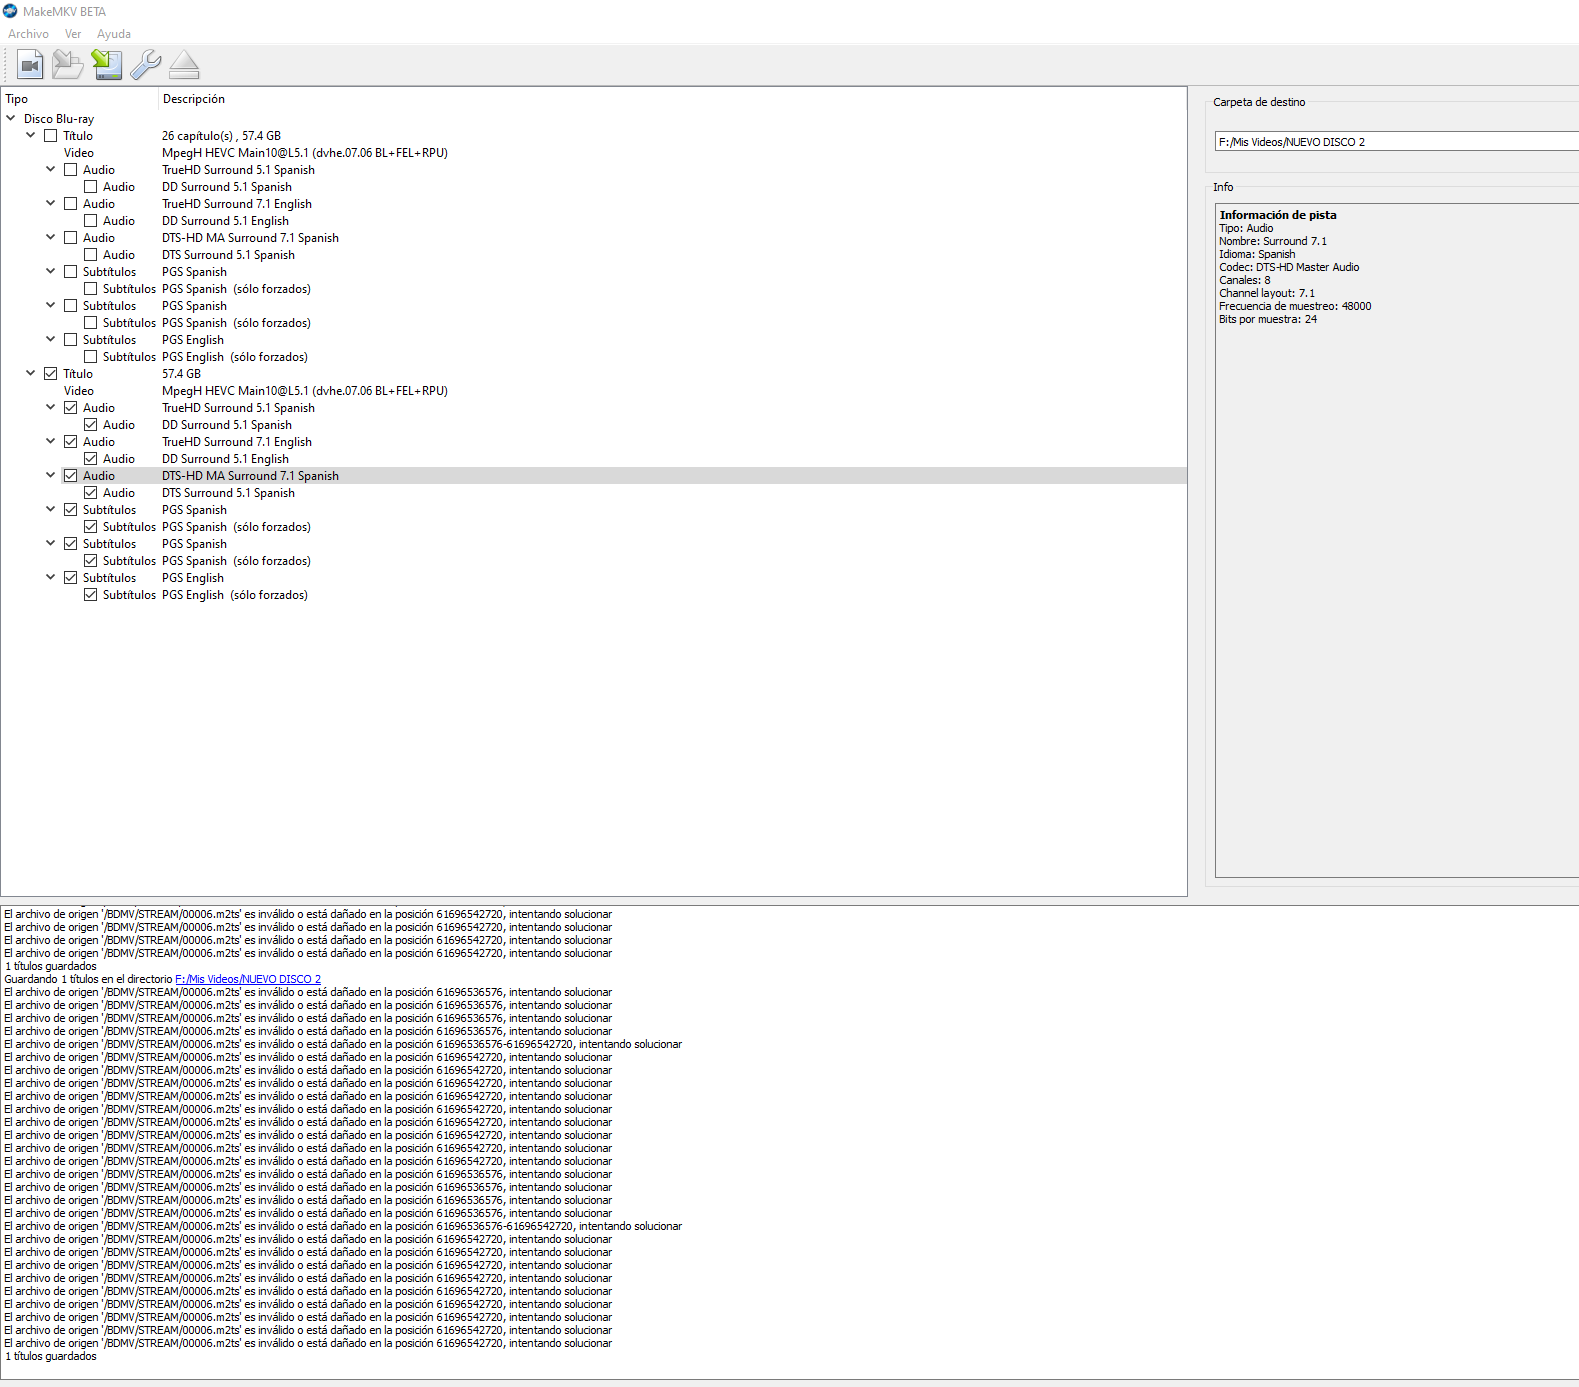
Task: Click 'Channel layout: 7.1' info line
Action: click(x=1267, y=293)
